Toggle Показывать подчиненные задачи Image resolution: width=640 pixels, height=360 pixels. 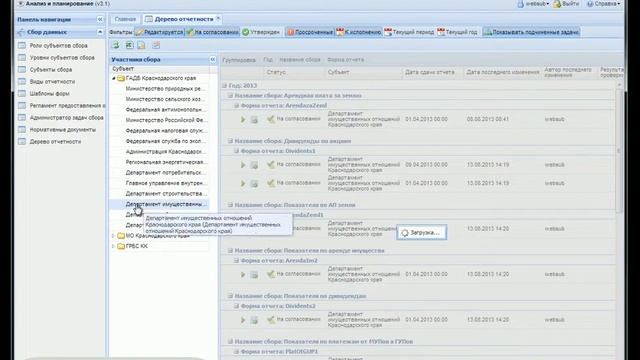tap(531, 32)
